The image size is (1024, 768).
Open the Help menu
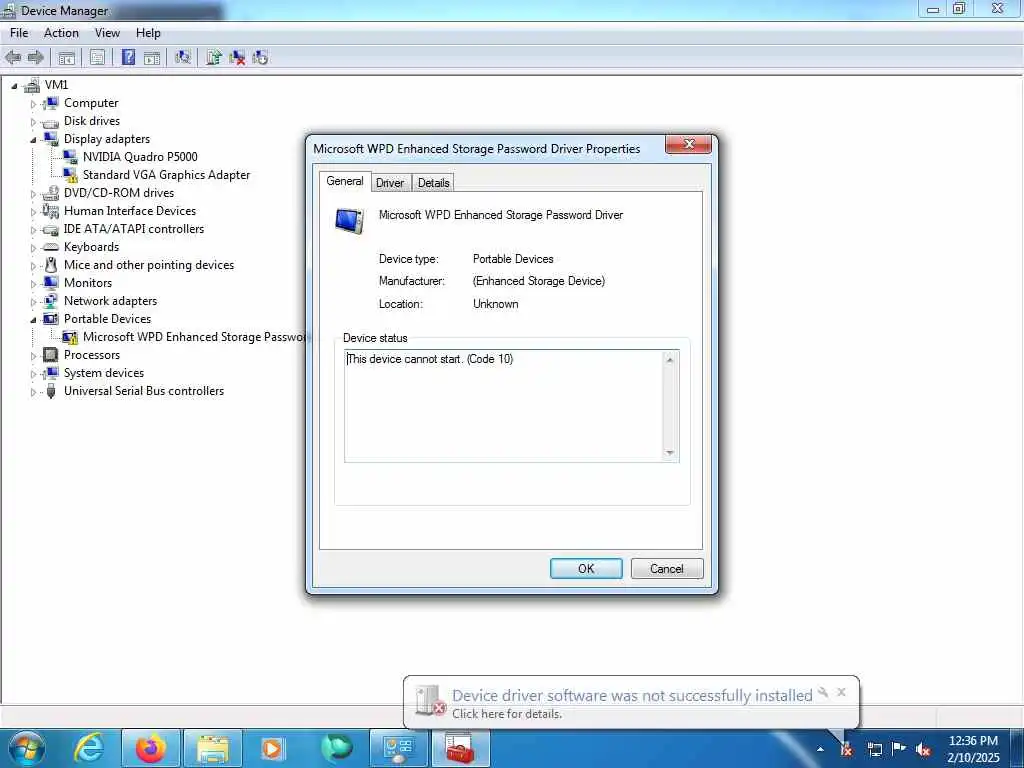148,33
